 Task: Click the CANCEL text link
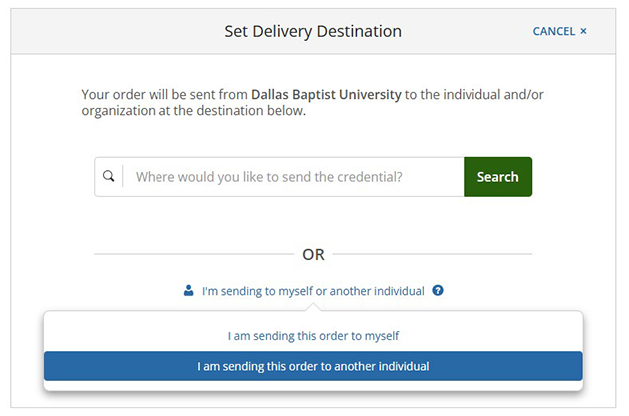(x=553, y=32)
